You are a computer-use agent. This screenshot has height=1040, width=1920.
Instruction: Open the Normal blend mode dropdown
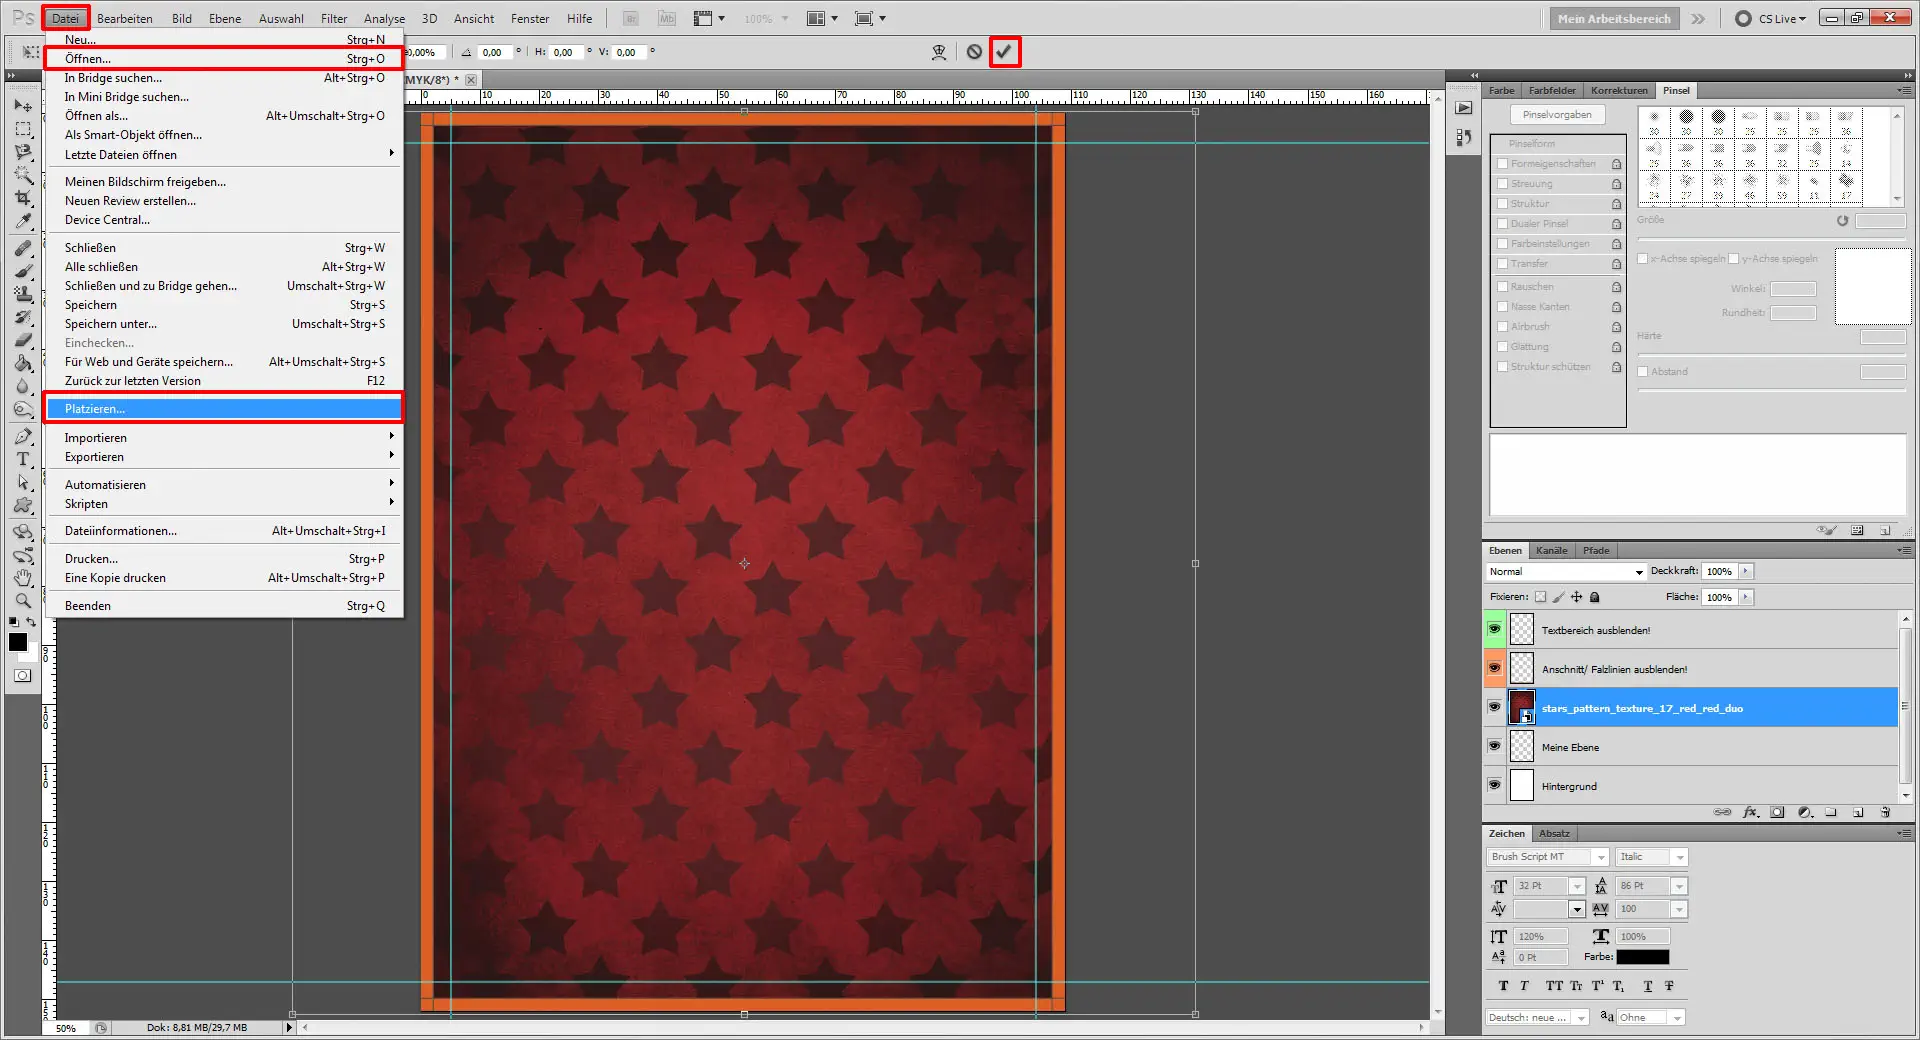click(1636, 571)
